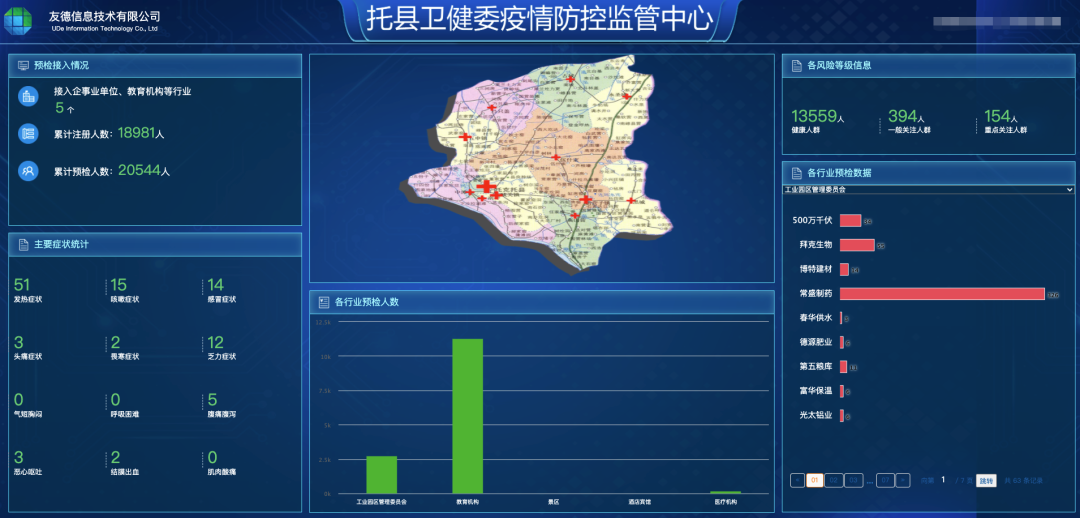Screen dimensions: 1080x518
Task: Select page 02 in the pagination
Action: pyautogui.click(x=833, y=480)
